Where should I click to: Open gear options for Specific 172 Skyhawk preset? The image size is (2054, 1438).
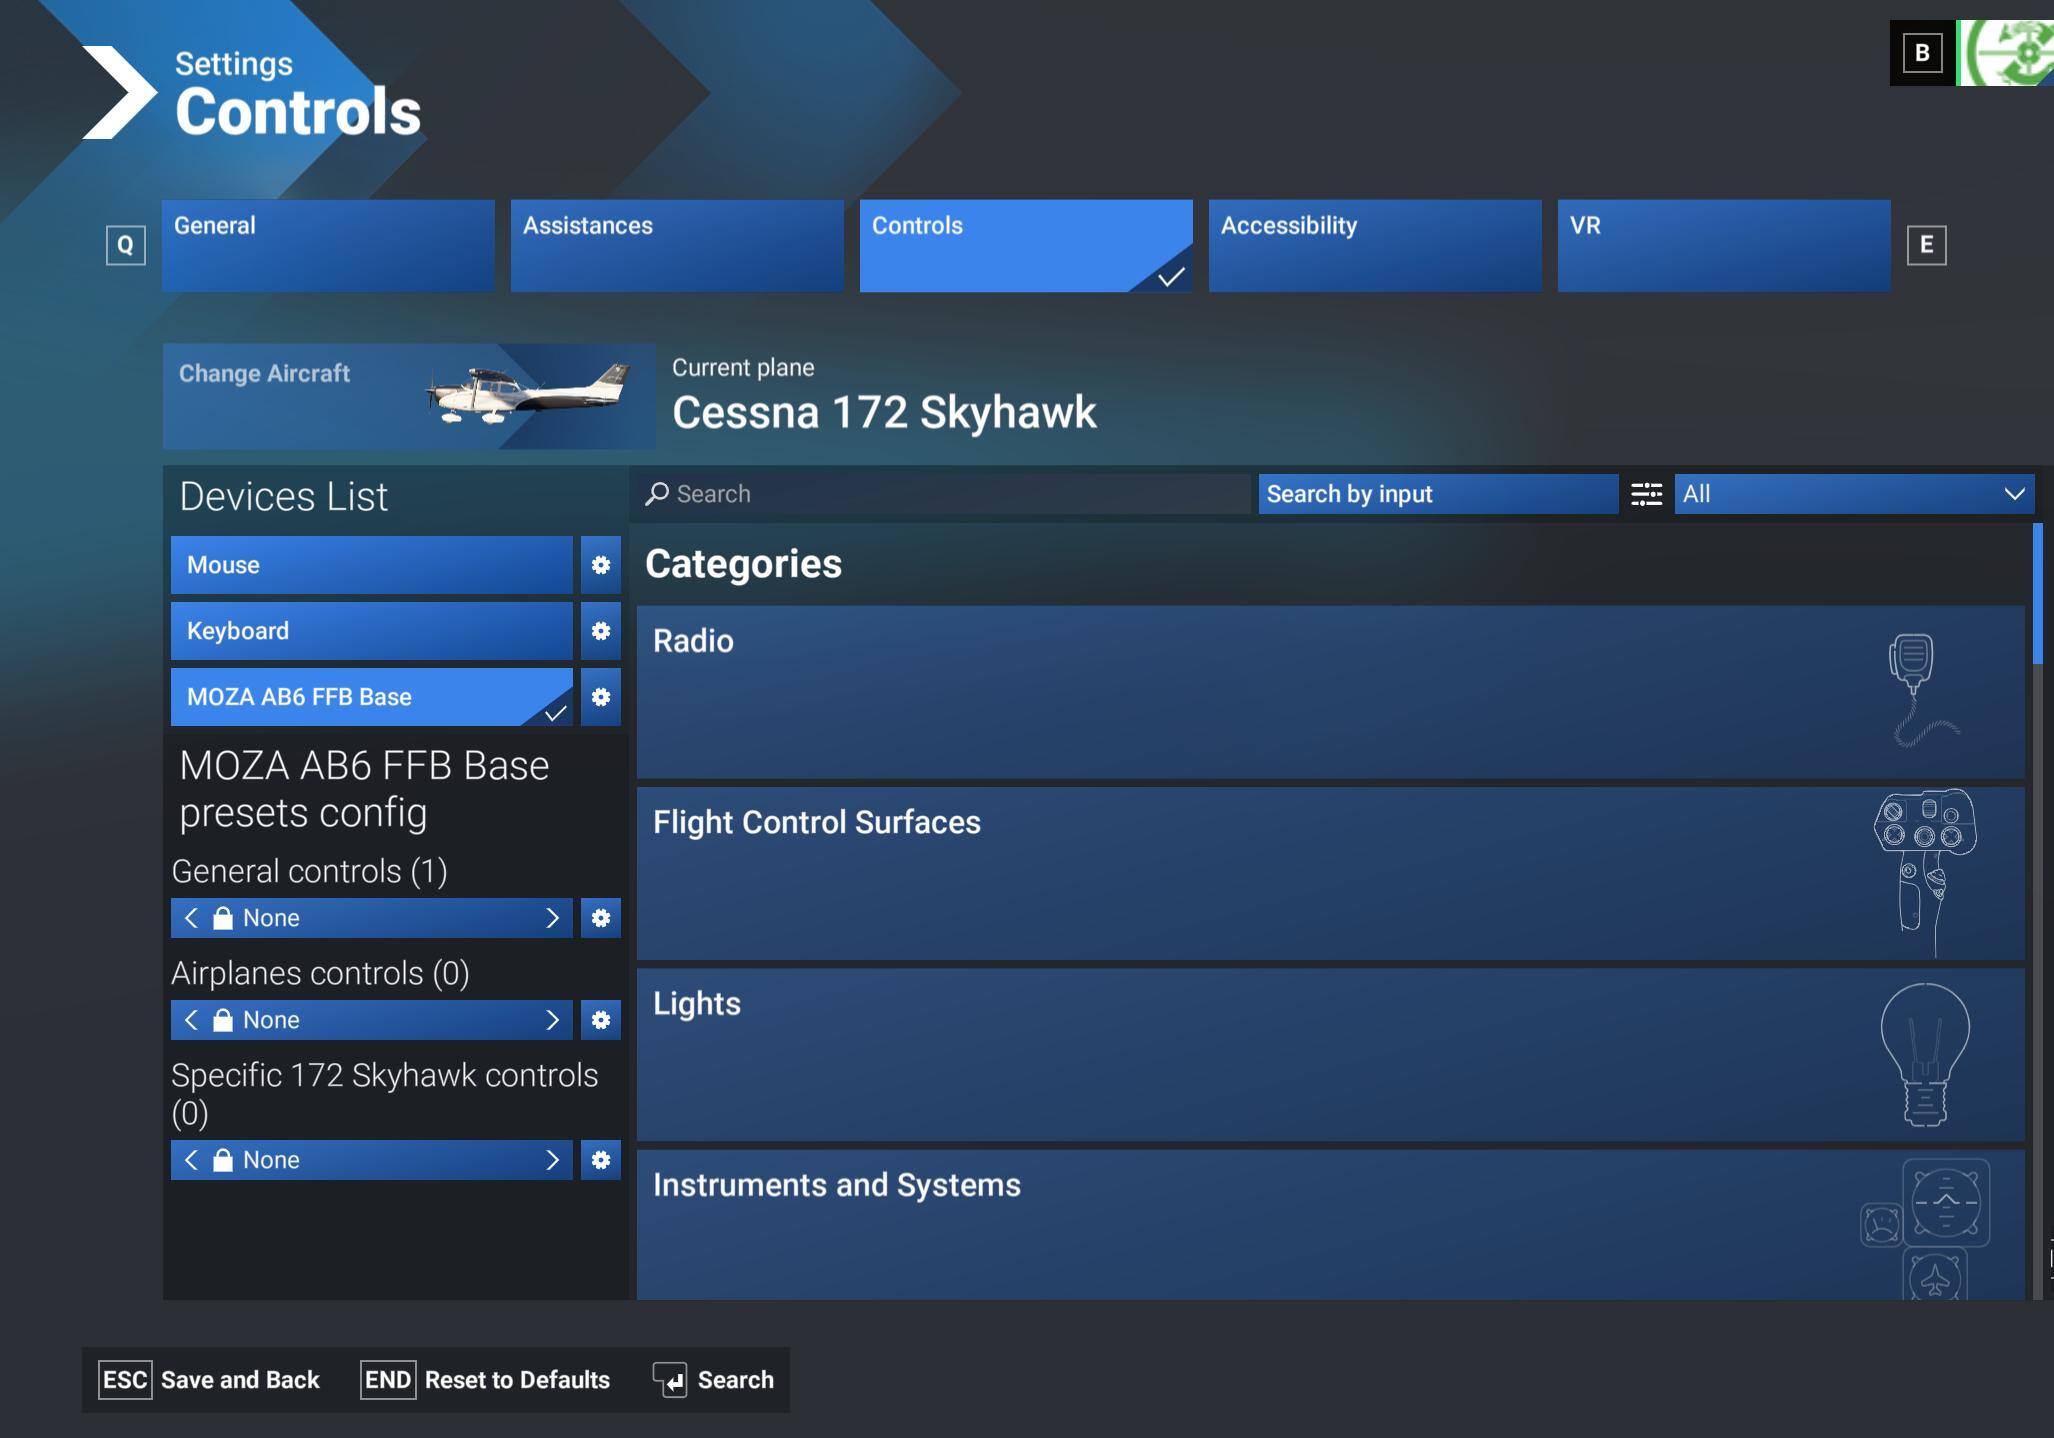[x=600, y=1160]
